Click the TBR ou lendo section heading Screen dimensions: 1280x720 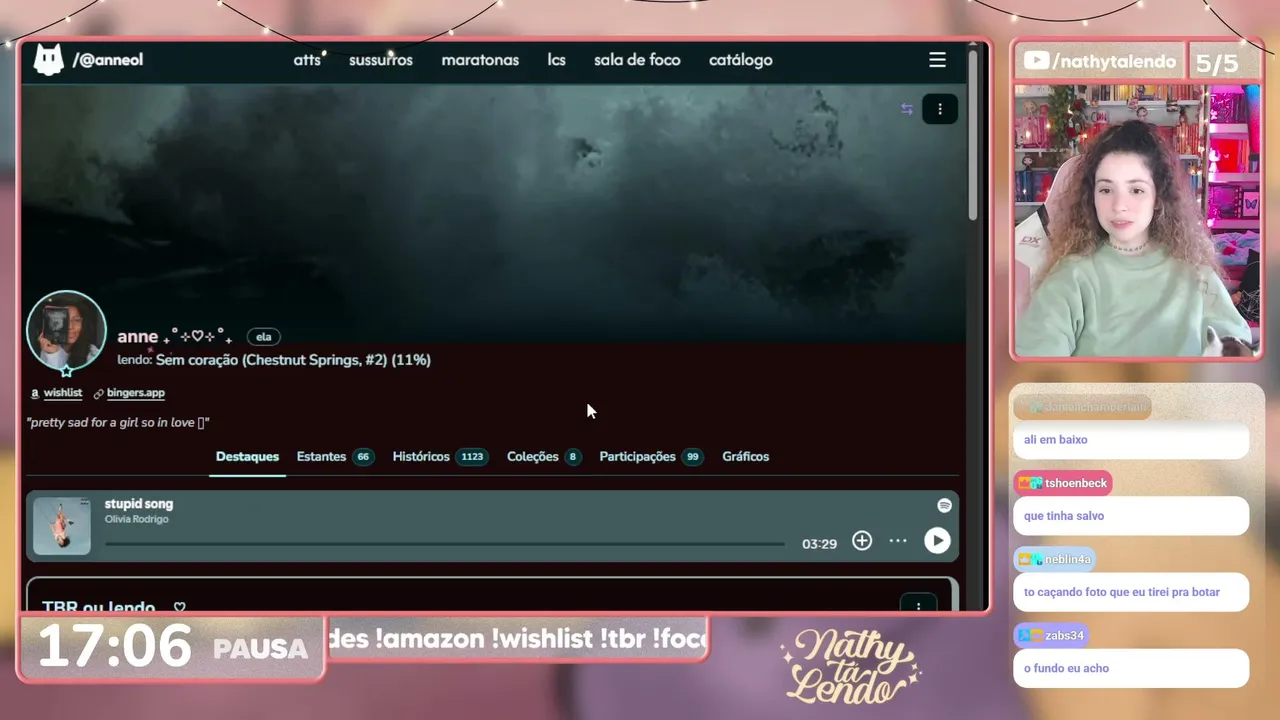click(99, 606)
